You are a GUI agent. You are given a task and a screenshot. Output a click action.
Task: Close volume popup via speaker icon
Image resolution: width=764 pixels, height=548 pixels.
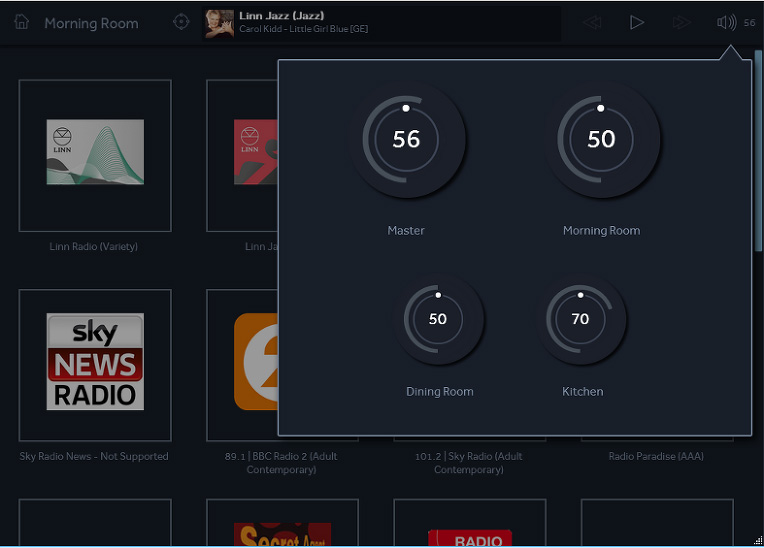point(726,22)
